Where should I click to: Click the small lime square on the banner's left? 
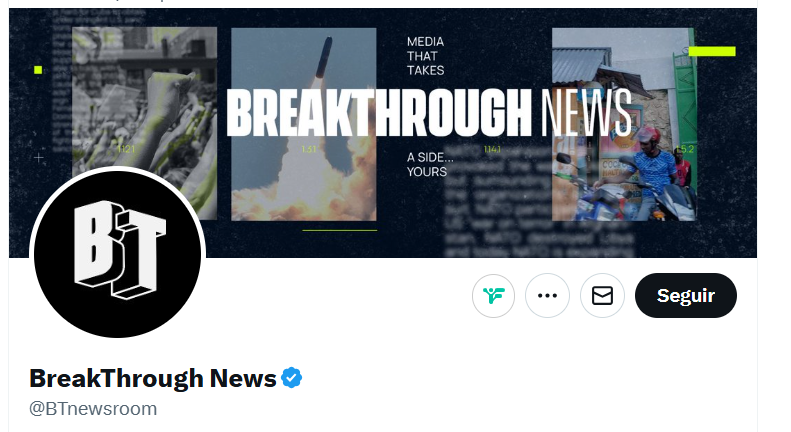(x=38, y=70)
